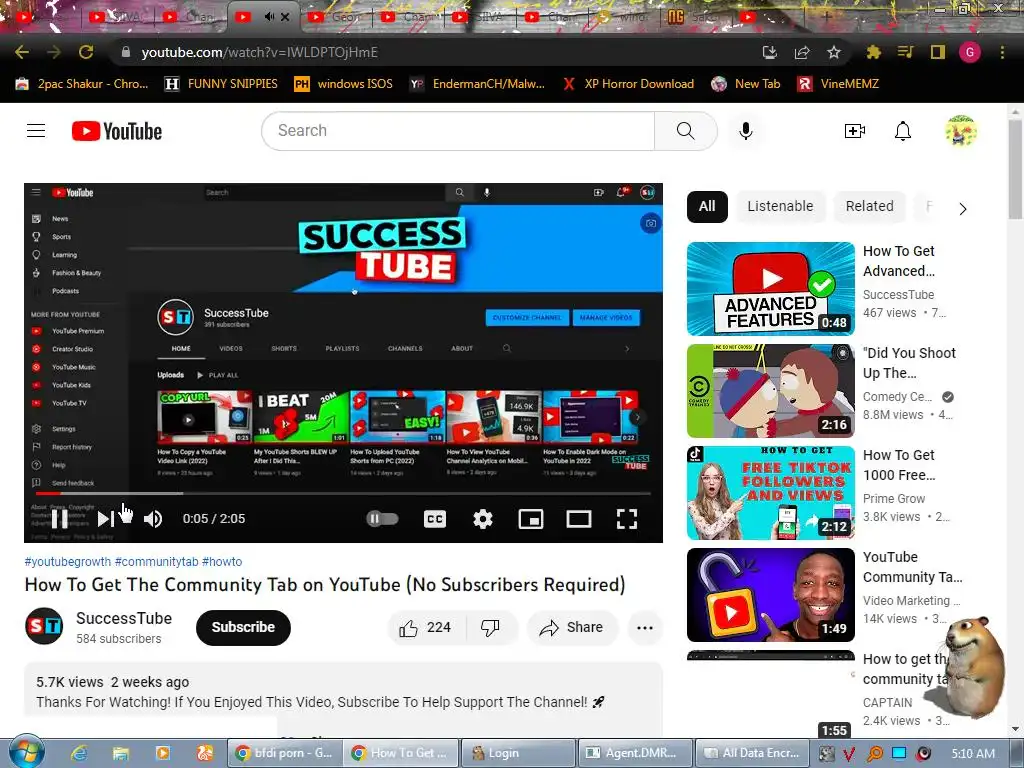Screen dimensions: 1024x768
Task: Bookmark this page with the star
Action: coord(833,52)
